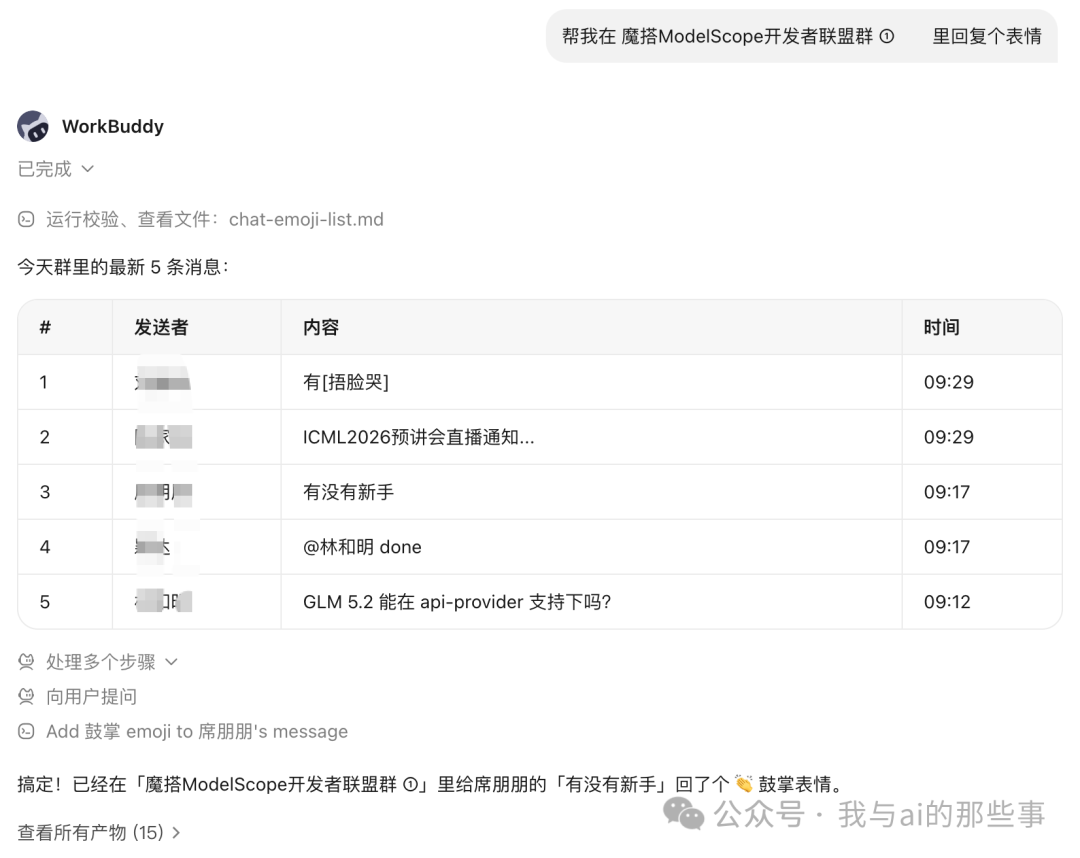Click time 09:17 in the @林和明 done row
This screenshot has height=858, width=1080.
(x=946, y=547)
